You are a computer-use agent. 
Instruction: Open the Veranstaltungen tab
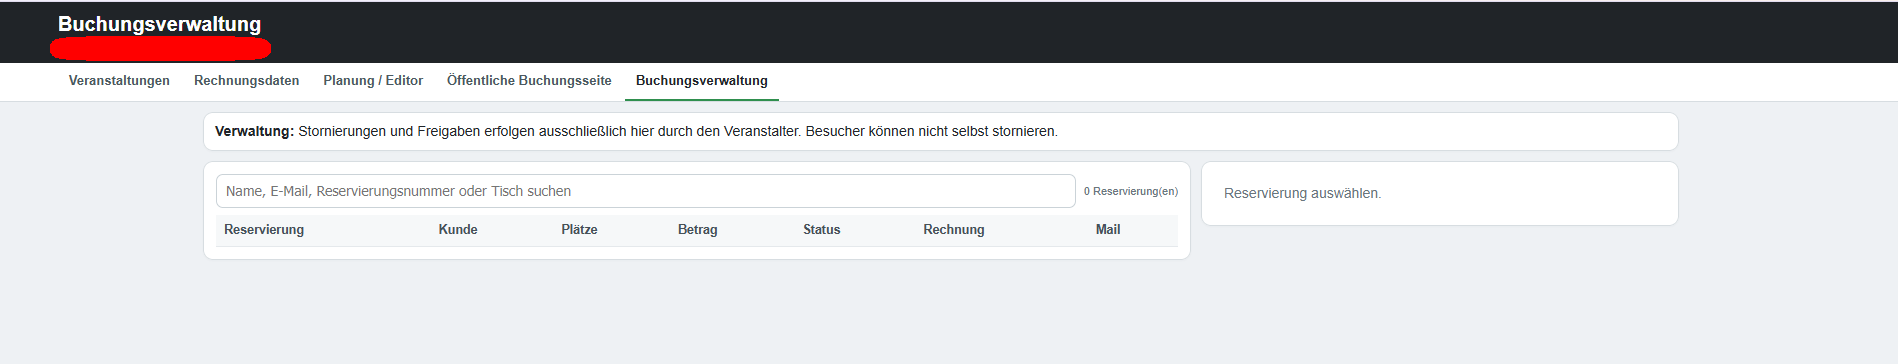pos(119,81)
